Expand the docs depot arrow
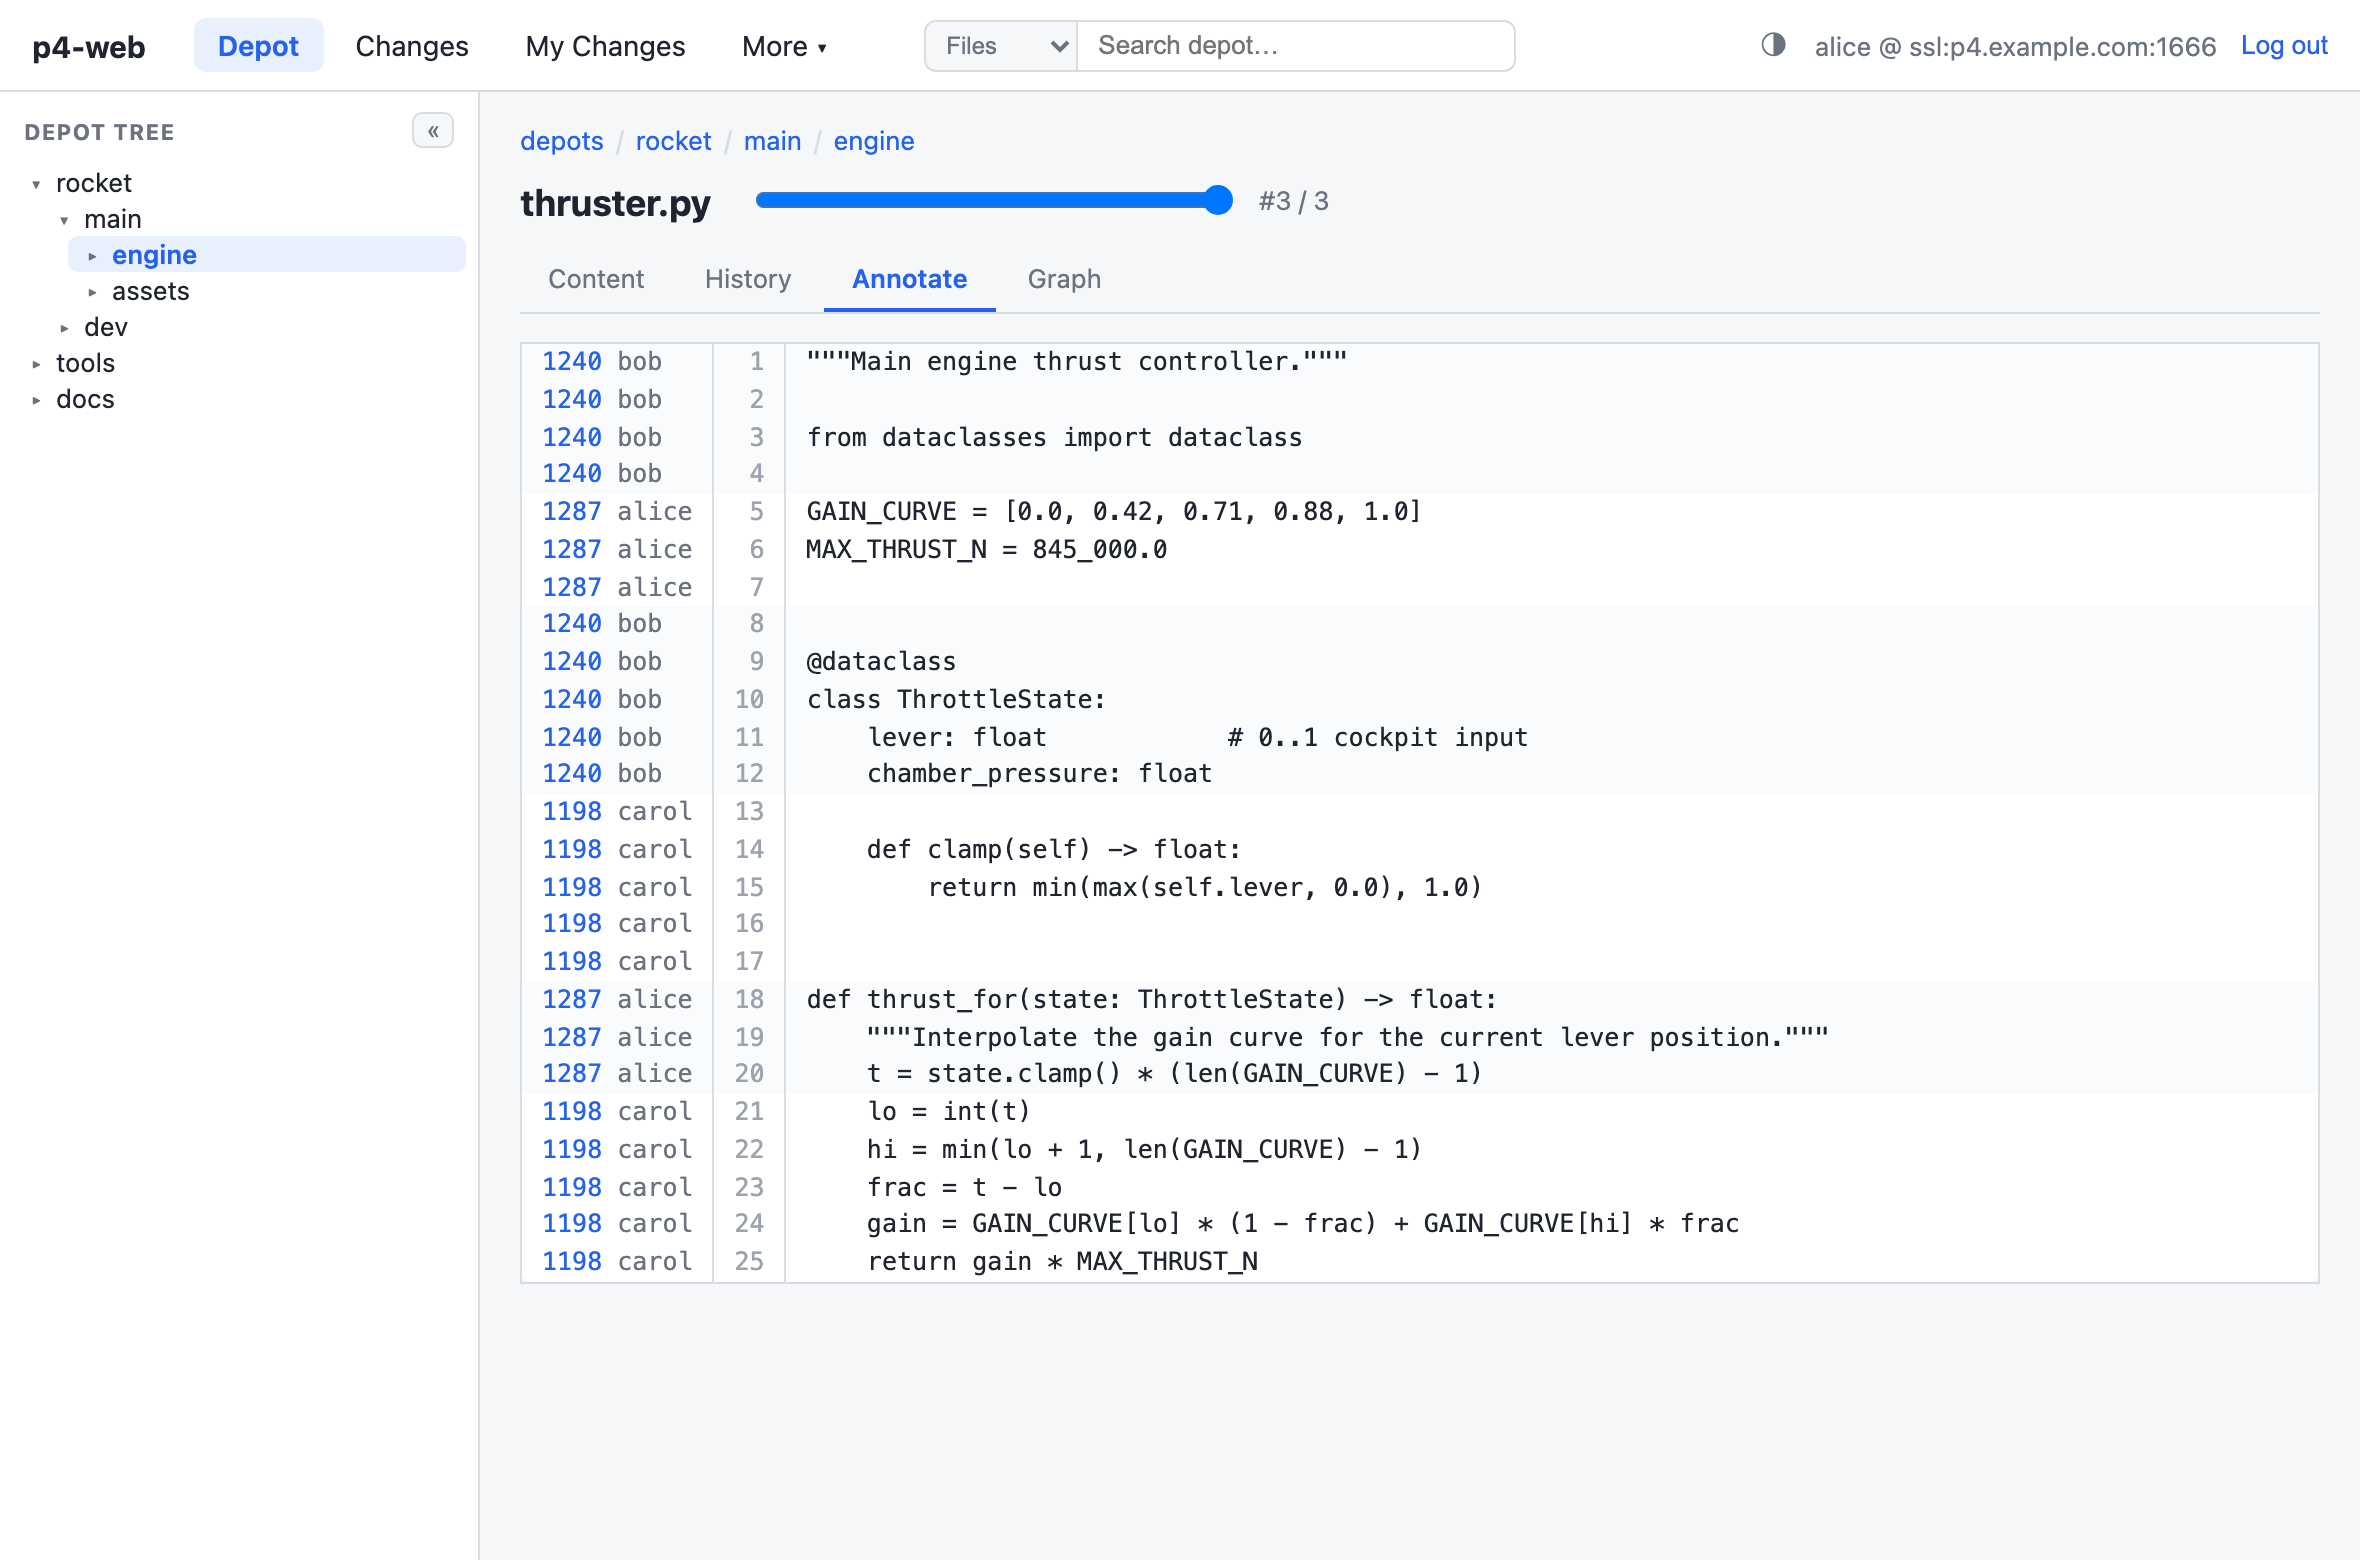This screenshot has width=2360, height=1560. point(36,400)
